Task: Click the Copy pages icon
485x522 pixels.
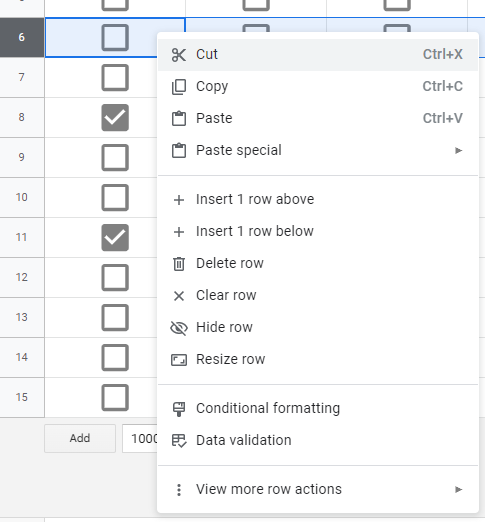Action: click(x=179, y=87)
